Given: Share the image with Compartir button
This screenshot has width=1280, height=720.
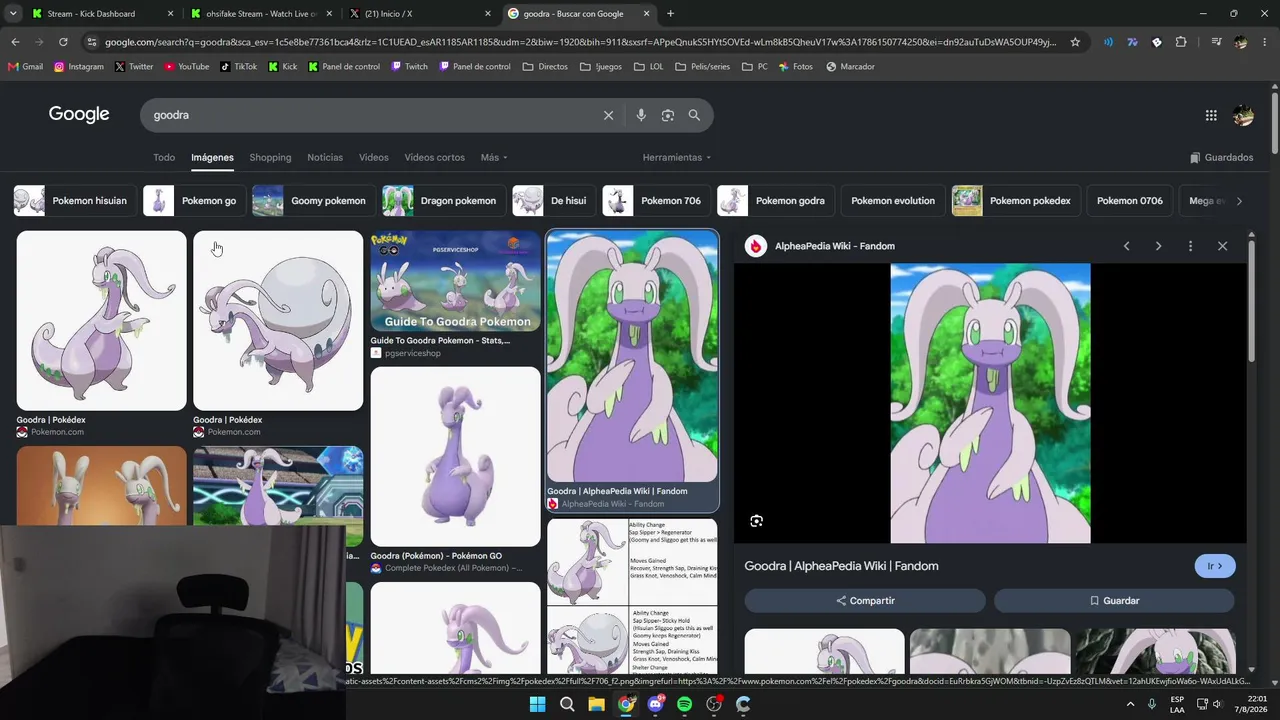Looking at the screenshot, I should tap(865, 601).
